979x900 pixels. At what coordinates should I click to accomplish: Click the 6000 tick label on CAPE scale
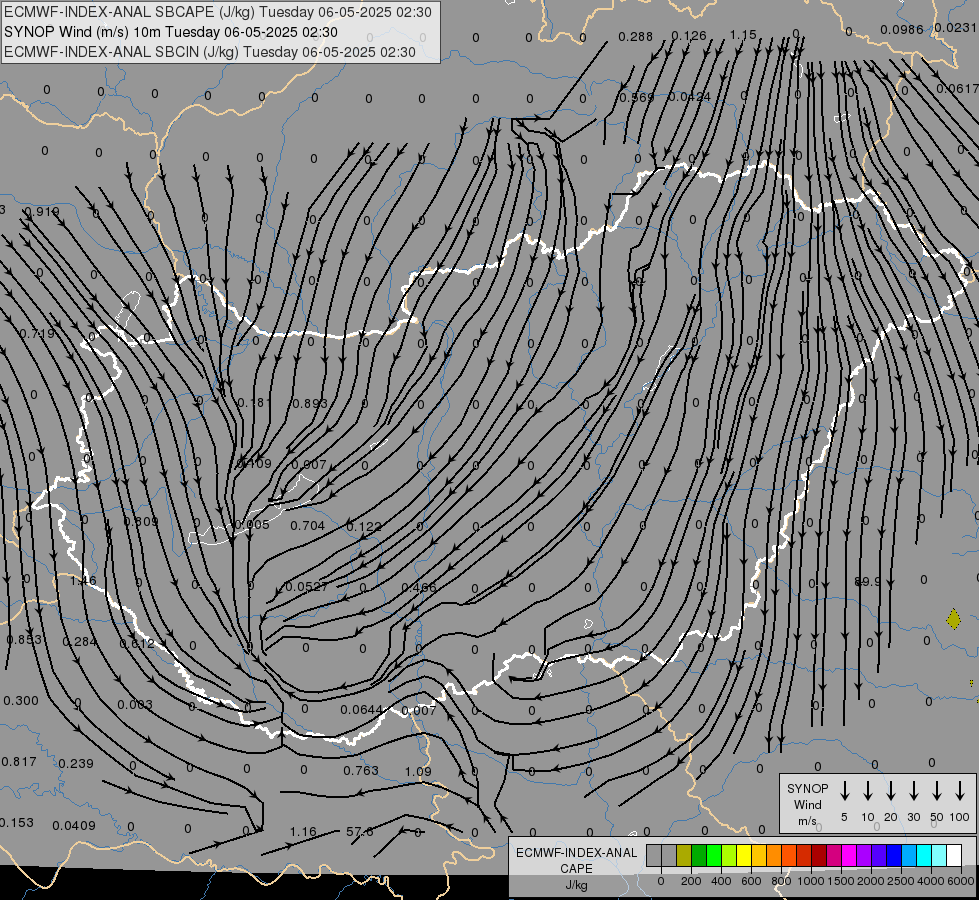coord(961,881)
